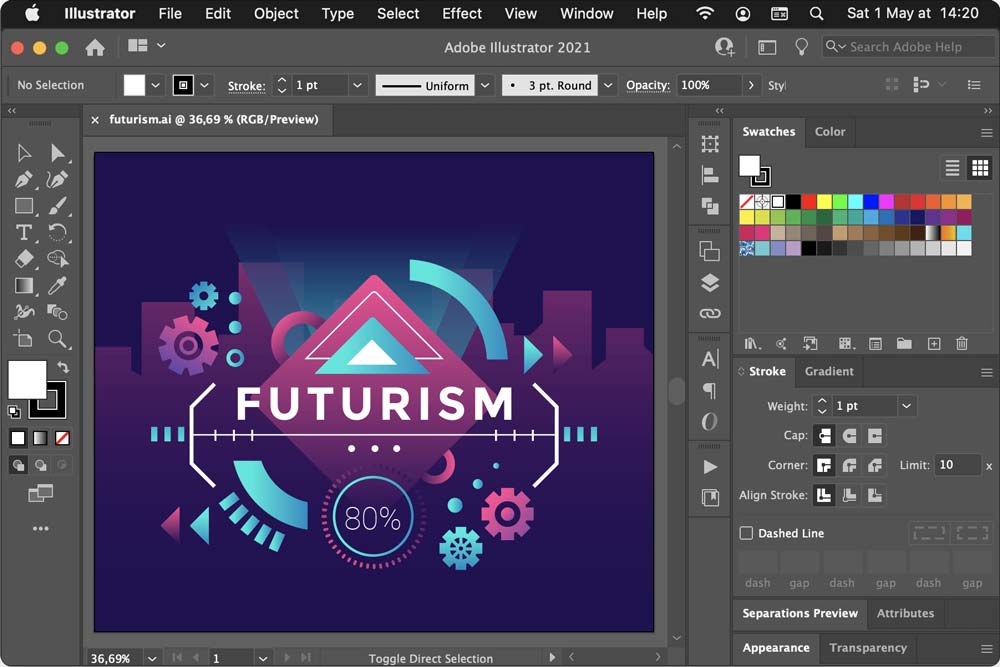Switch to the Gradient tab

pyautogui.click(x=829, y=371)
